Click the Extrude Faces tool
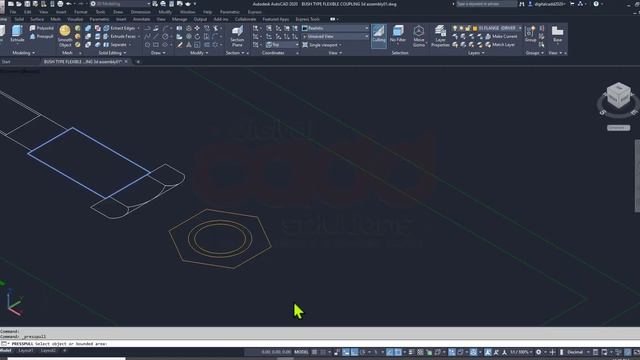The image size is (640, 360). [x=119, y=36]
